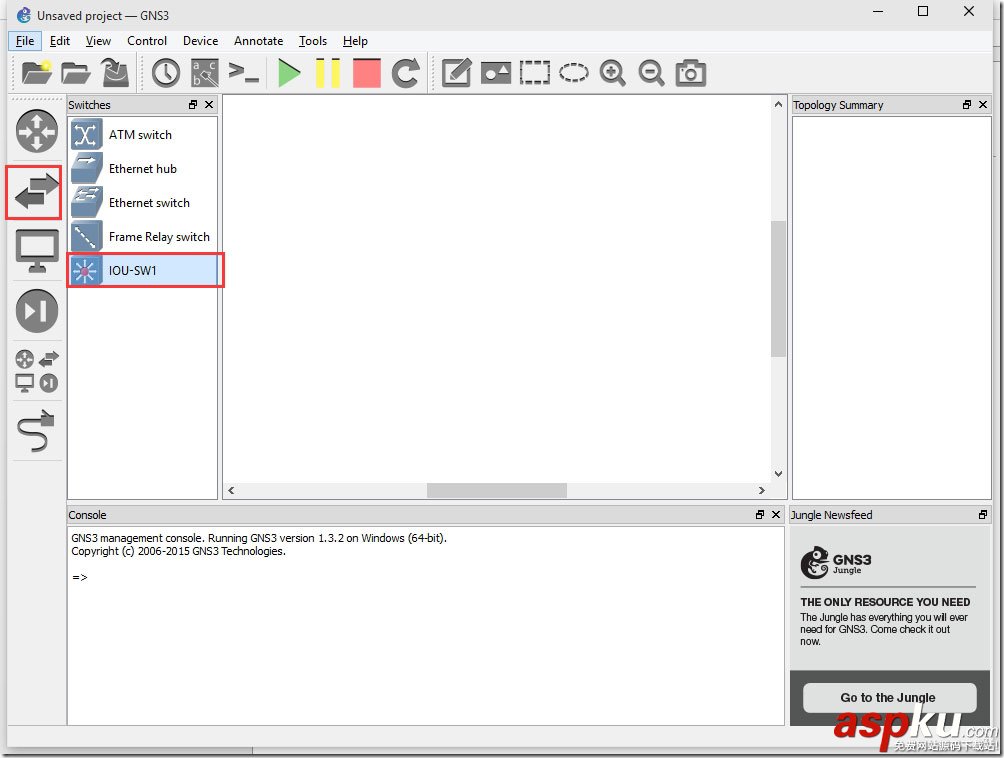Stop all devices with the red stop icon
The width and height of the screenshot is (1004, 758).
366,72
